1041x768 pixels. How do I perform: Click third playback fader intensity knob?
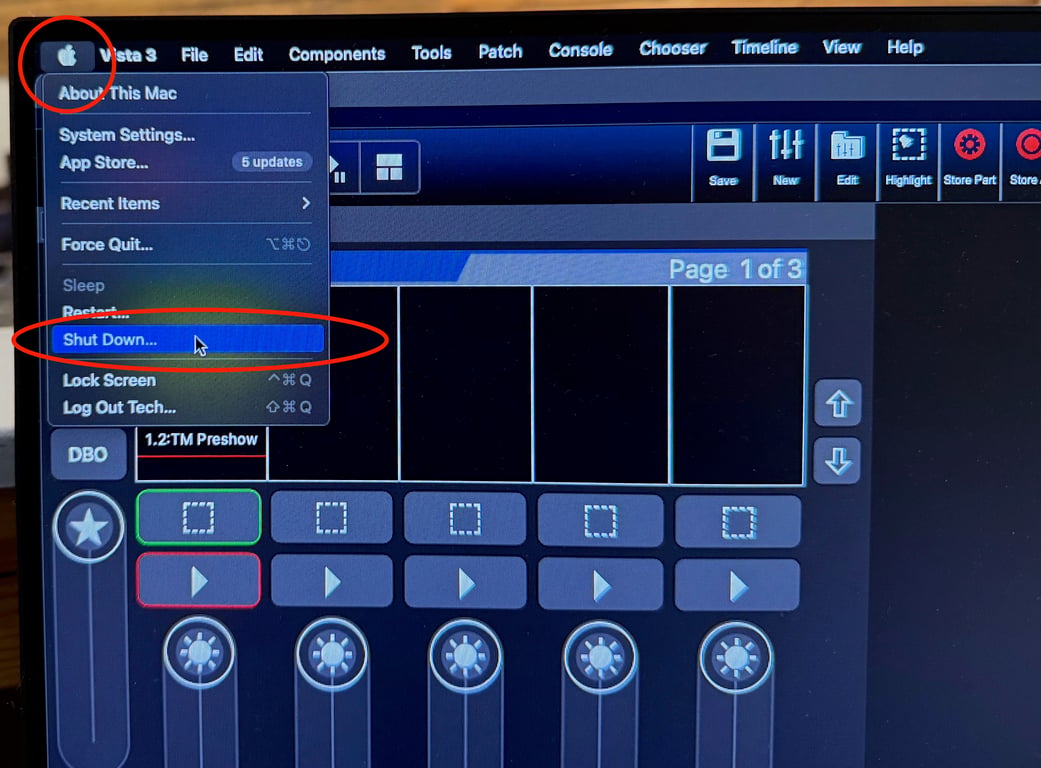(465, 656)
